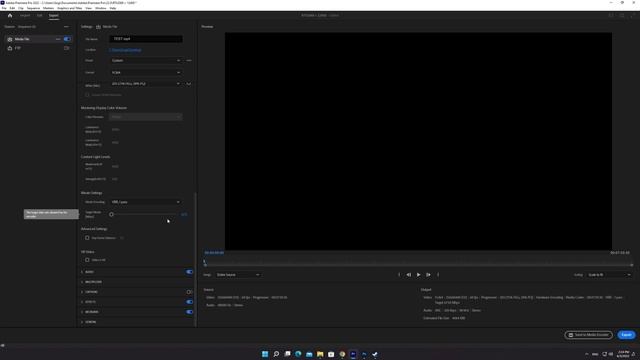Viewport: 640px width, 360px height.
Task: Click Send to Media Encoder button
Action: click(x=589, y=335)
